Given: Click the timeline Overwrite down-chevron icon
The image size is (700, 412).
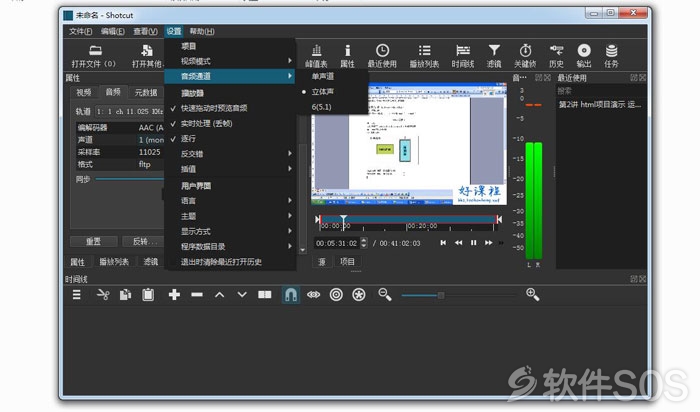Looking at the screenshot, I should (242, 295).
